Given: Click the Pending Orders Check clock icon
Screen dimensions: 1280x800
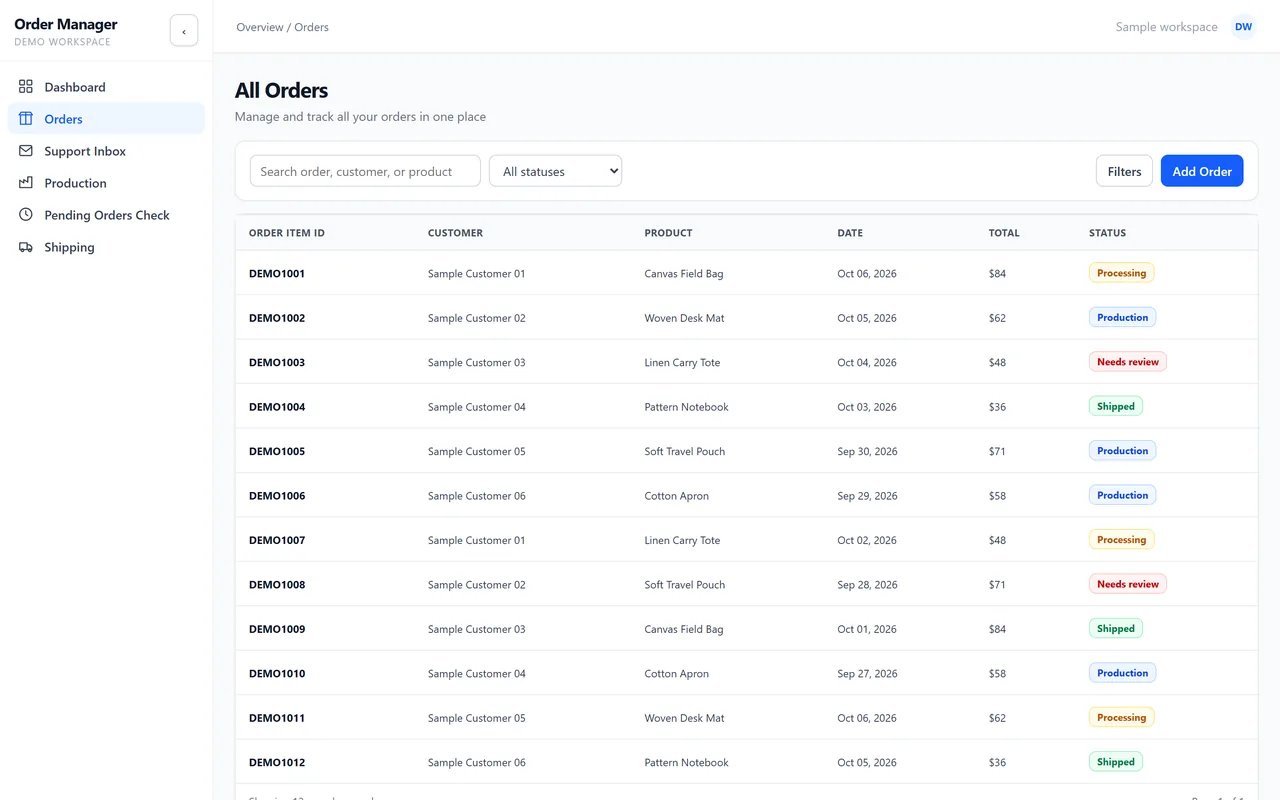Looking at the screenshot, I should (x=26, y=215).
